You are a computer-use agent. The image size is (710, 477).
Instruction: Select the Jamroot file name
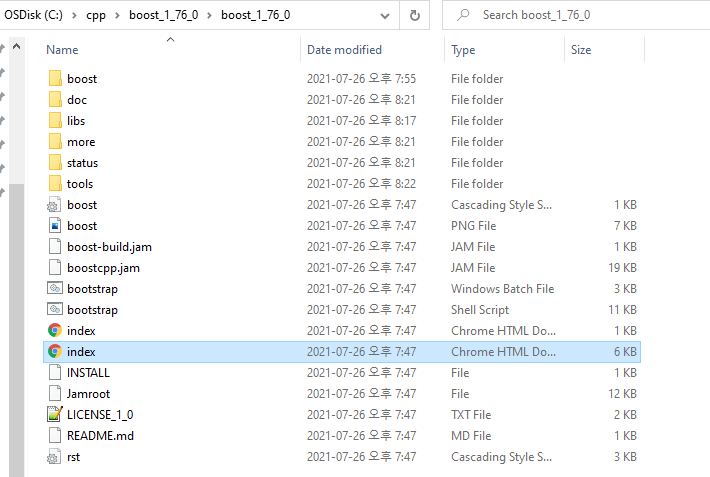coord(88,394)
